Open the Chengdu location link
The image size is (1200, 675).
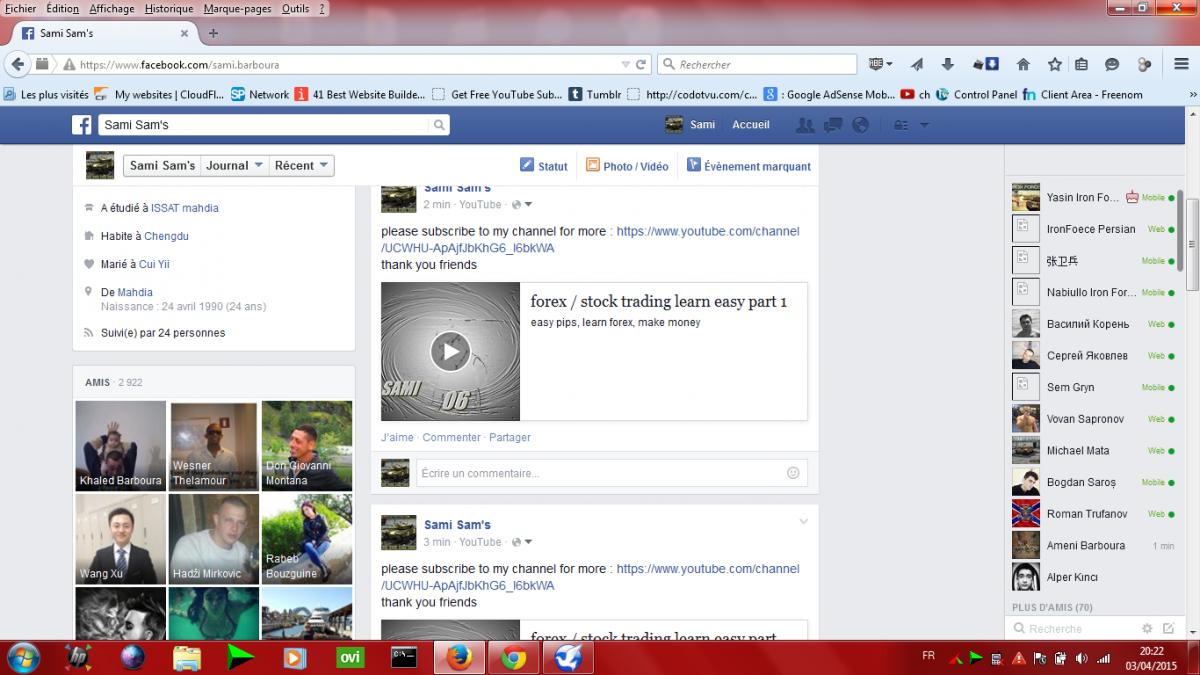(x=166, y=236)
